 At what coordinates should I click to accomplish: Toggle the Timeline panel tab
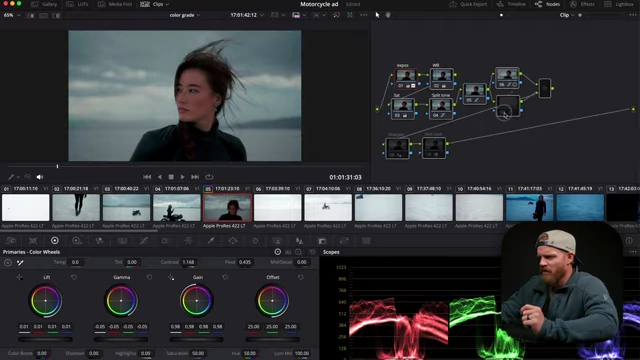tap(511, 4)
